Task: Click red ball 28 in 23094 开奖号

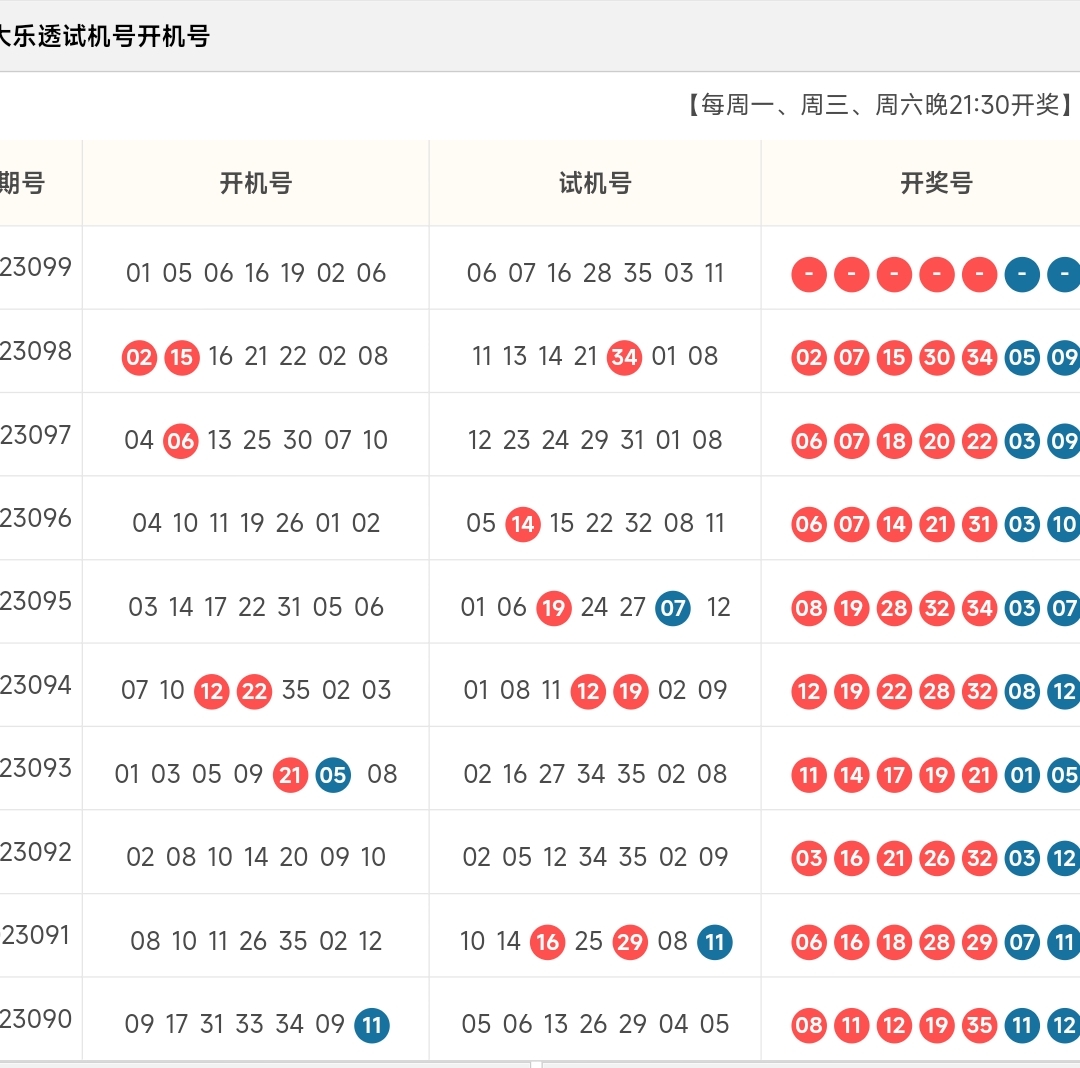Action: click(937, 691)
